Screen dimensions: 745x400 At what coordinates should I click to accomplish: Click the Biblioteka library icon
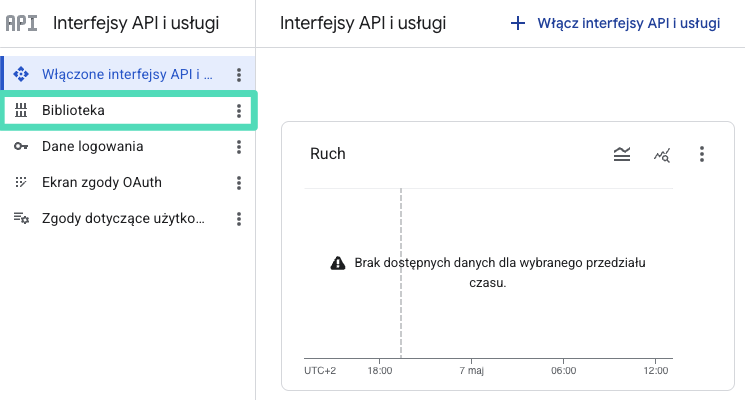[21, 110]
